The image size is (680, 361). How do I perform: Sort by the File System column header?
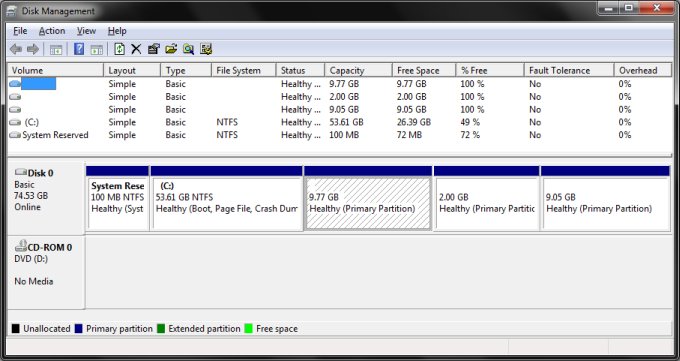[x=243, y=70]
